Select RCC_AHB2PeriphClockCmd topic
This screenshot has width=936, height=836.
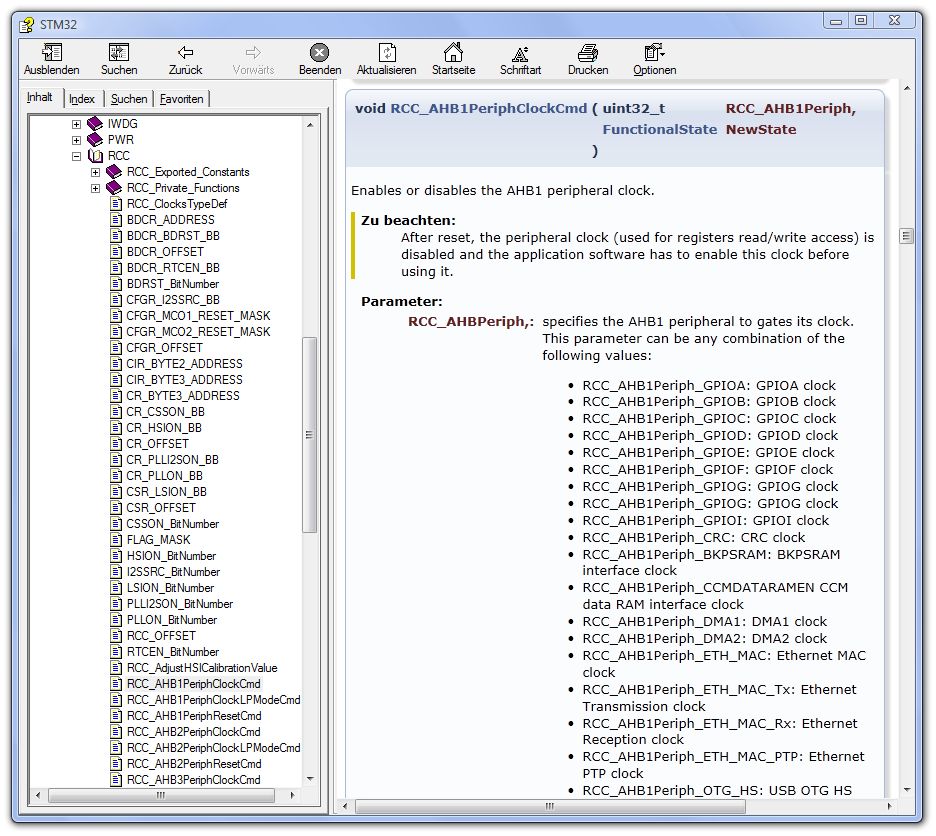pos(193,732)
